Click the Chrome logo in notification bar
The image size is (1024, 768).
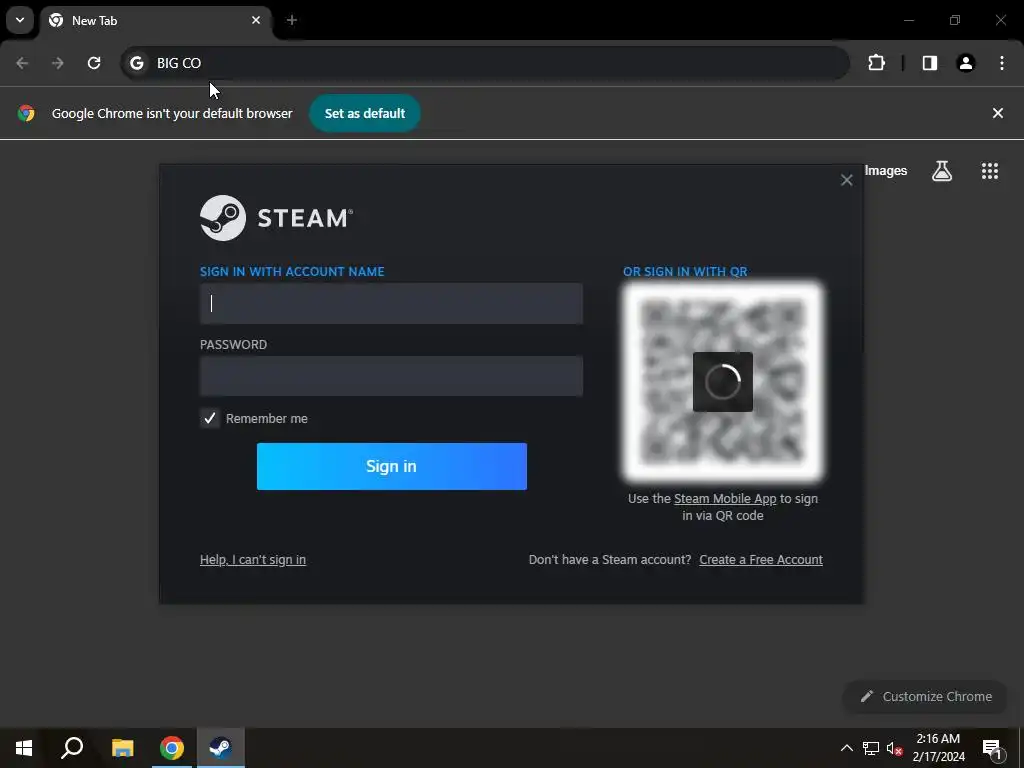pos(26,113)
